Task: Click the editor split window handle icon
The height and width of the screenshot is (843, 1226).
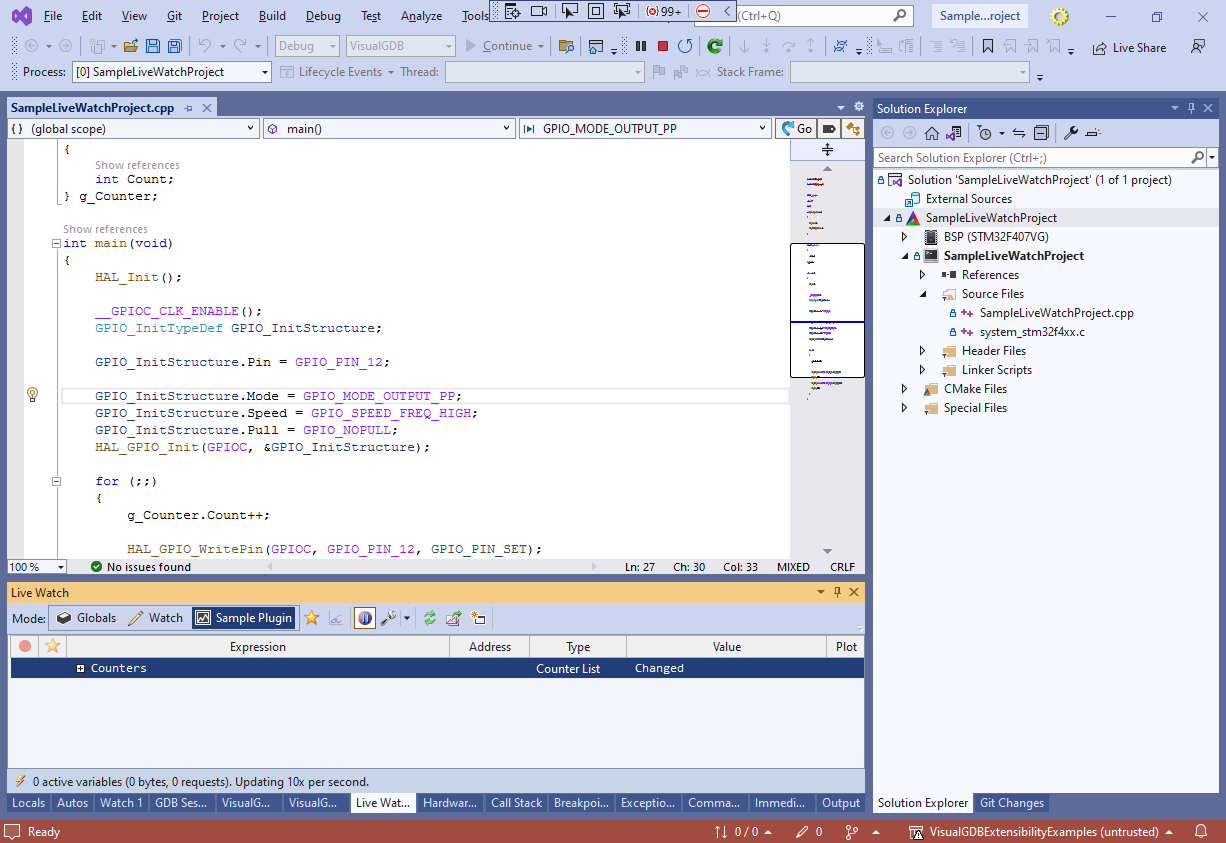Action: pyautogui.click(x=827, y=149)
